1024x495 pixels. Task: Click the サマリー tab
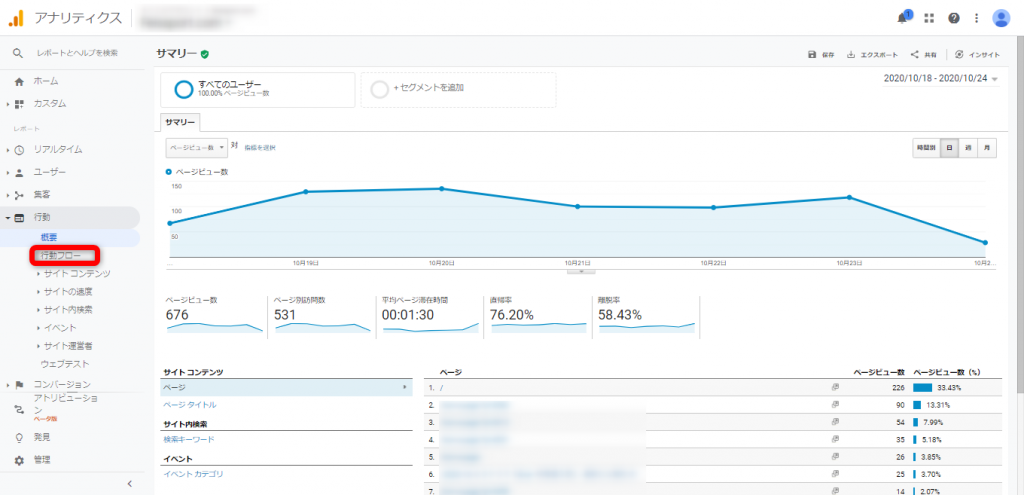180,123
